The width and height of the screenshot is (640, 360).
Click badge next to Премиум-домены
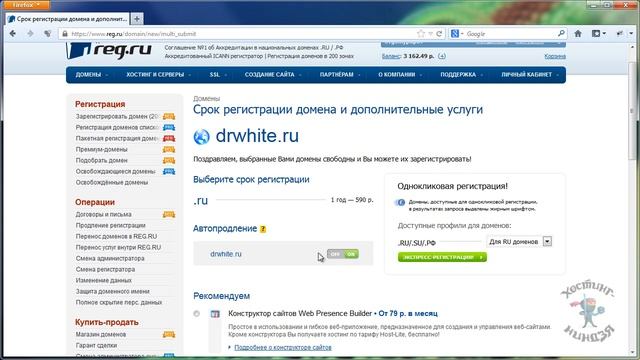click(169, 150)
